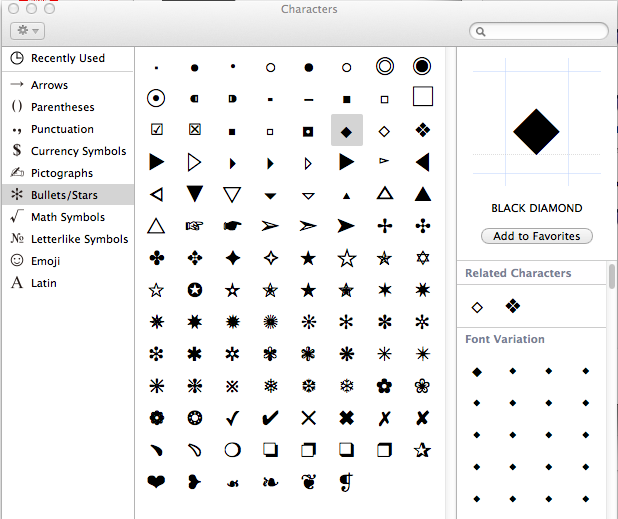Select the black pointing hand character
The width and height of the screenshot is (618, 519).
pos(233,226)
